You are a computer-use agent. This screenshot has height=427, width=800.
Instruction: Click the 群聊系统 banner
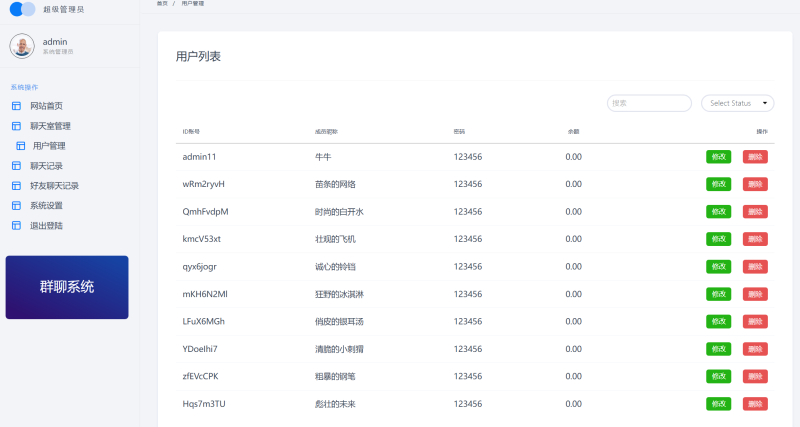[67, 287]
